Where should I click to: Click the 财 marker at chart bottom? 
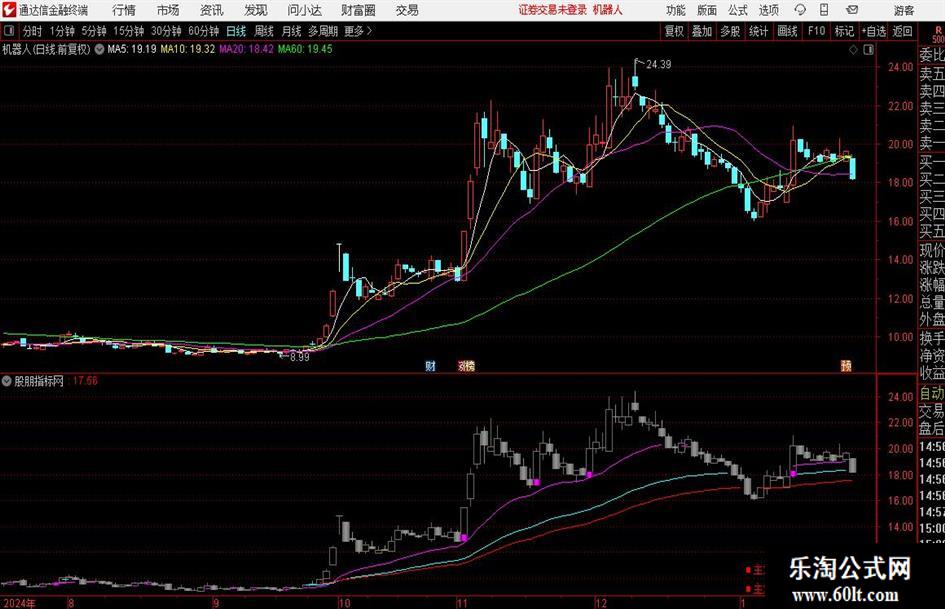coord(430,365)
